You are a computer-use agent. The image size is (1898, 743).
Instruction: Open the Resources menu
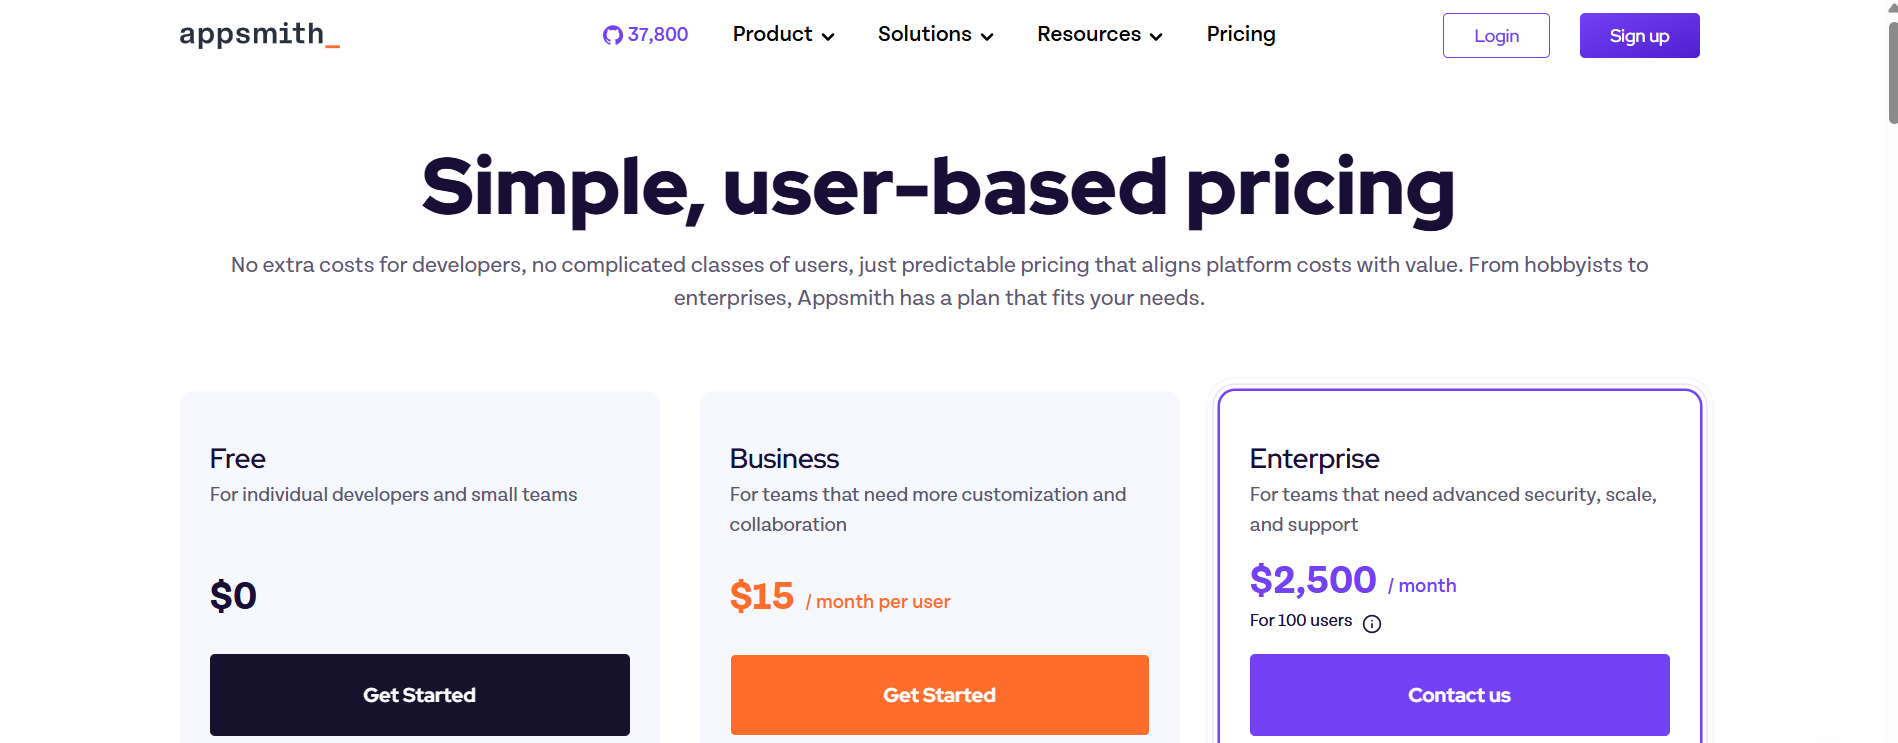pyautogui.click(x=1088, y=35)
